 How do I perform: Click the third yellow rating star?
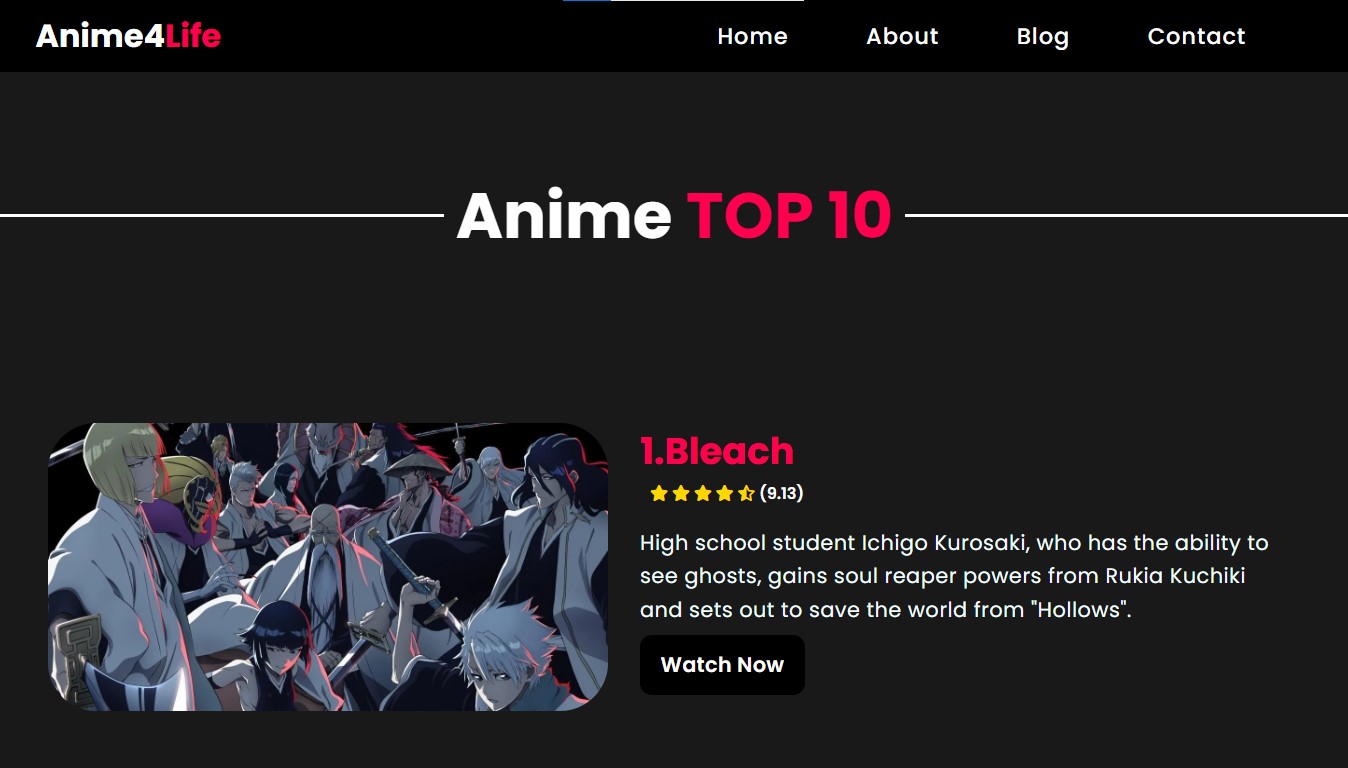click(x=702, y=493)
